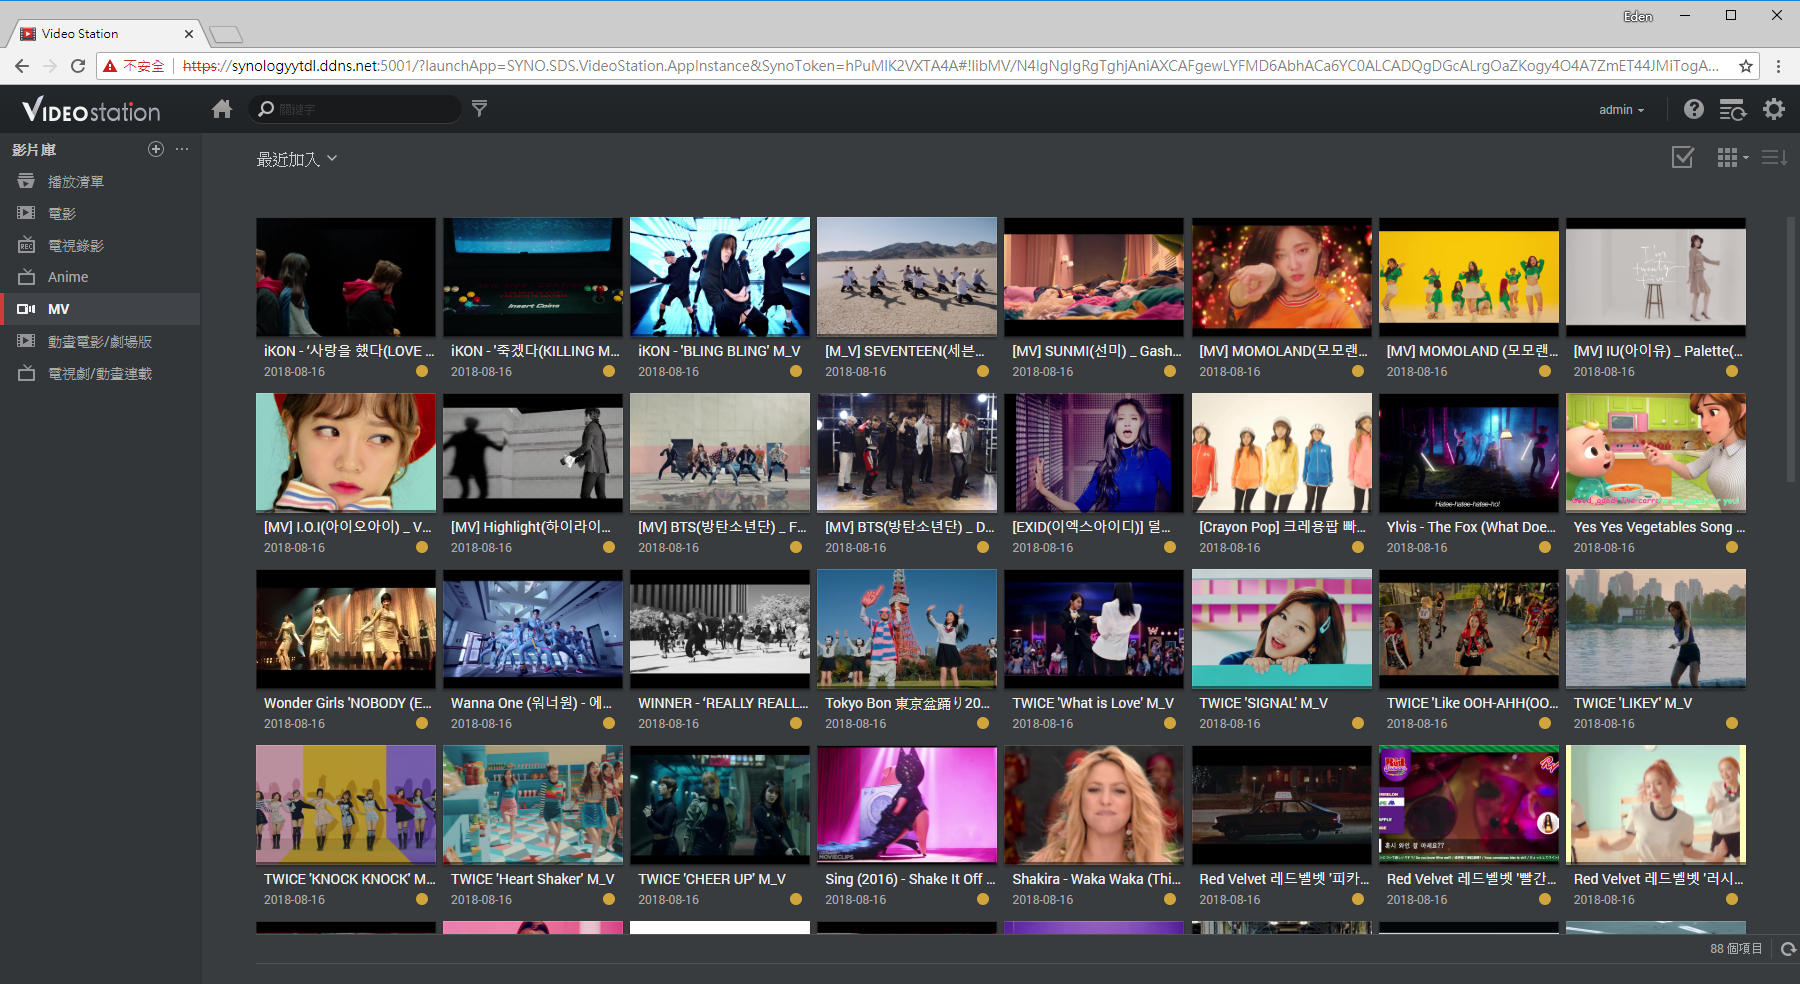Bookmark this page with the star icon

pos(1746,66)
